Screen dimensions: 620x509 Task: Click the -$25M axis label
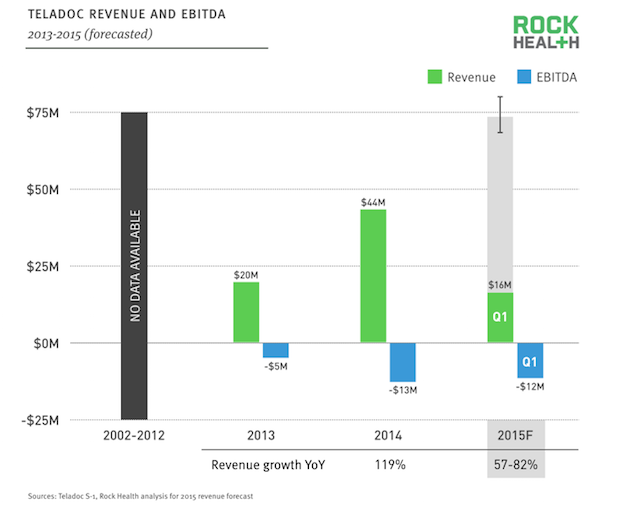pos(40,420)
